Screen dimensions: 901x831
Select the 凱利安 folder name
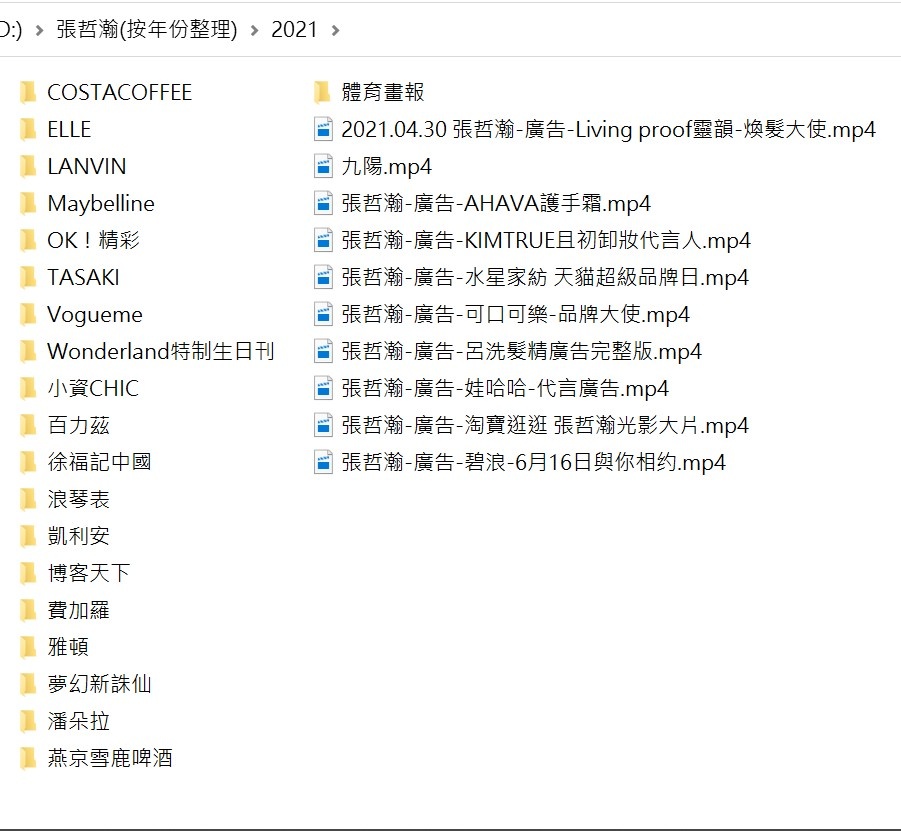[x=79, y=536]
